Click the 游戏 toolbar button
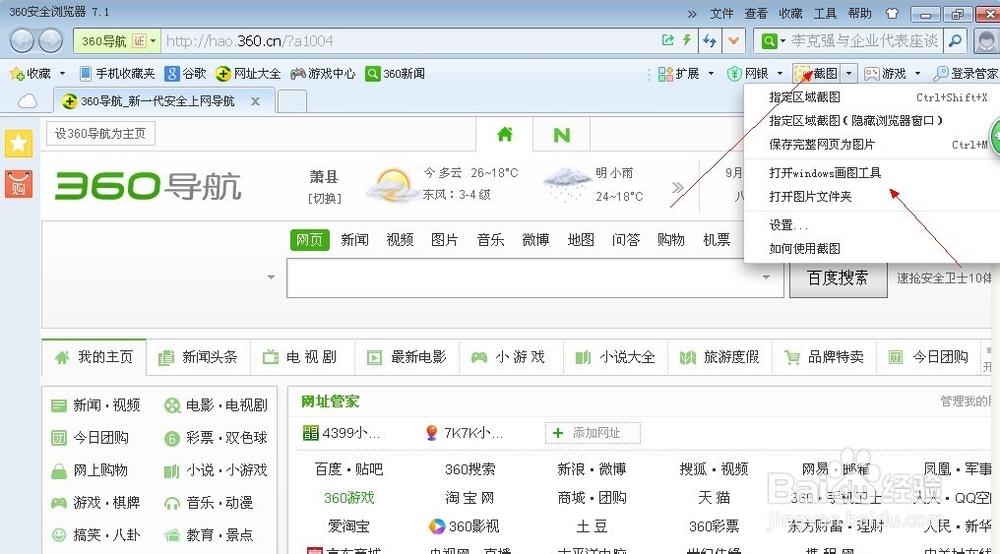This screenshot has height=554, width=1000. pyautogui.click(x=885, y=73)
